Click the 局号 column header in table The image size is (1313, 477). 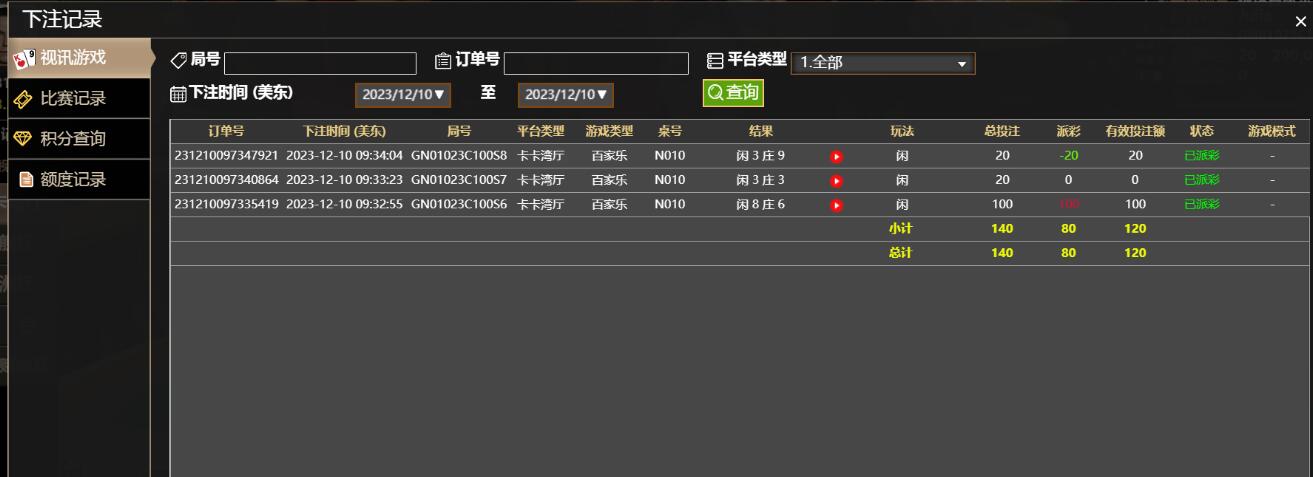click(x=459, y=131)
